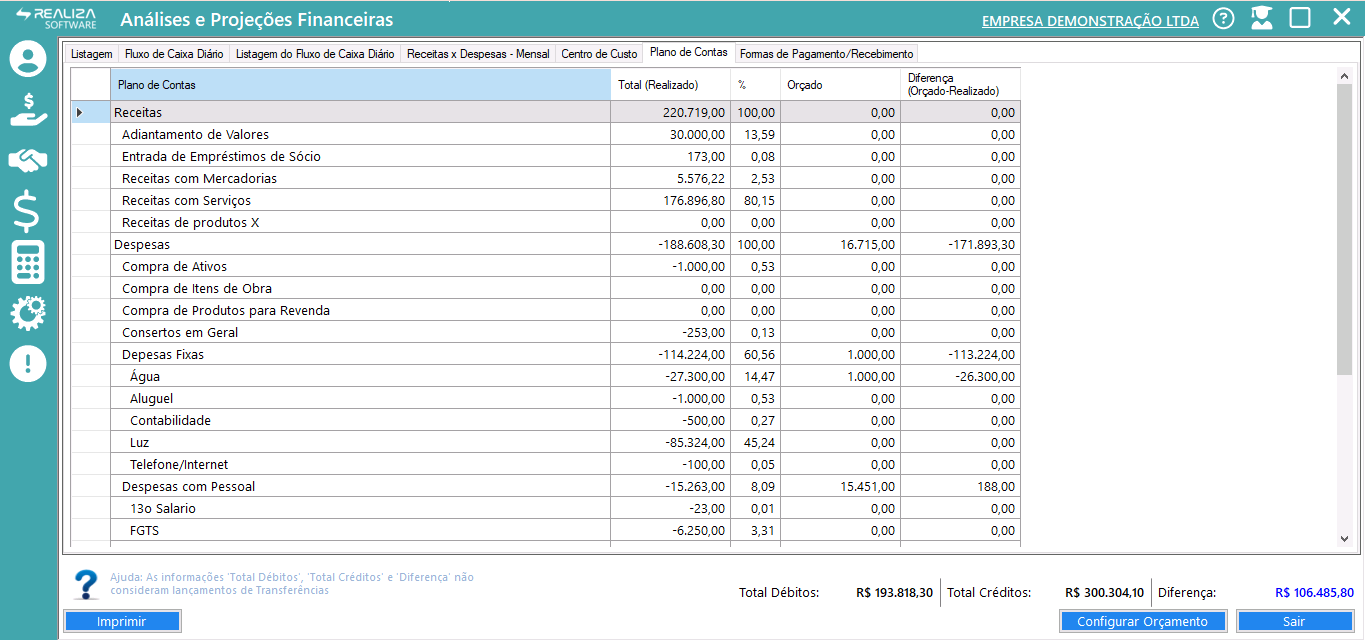
Task: Click the scroll up arrow of the table
Action: (1345, 76)
